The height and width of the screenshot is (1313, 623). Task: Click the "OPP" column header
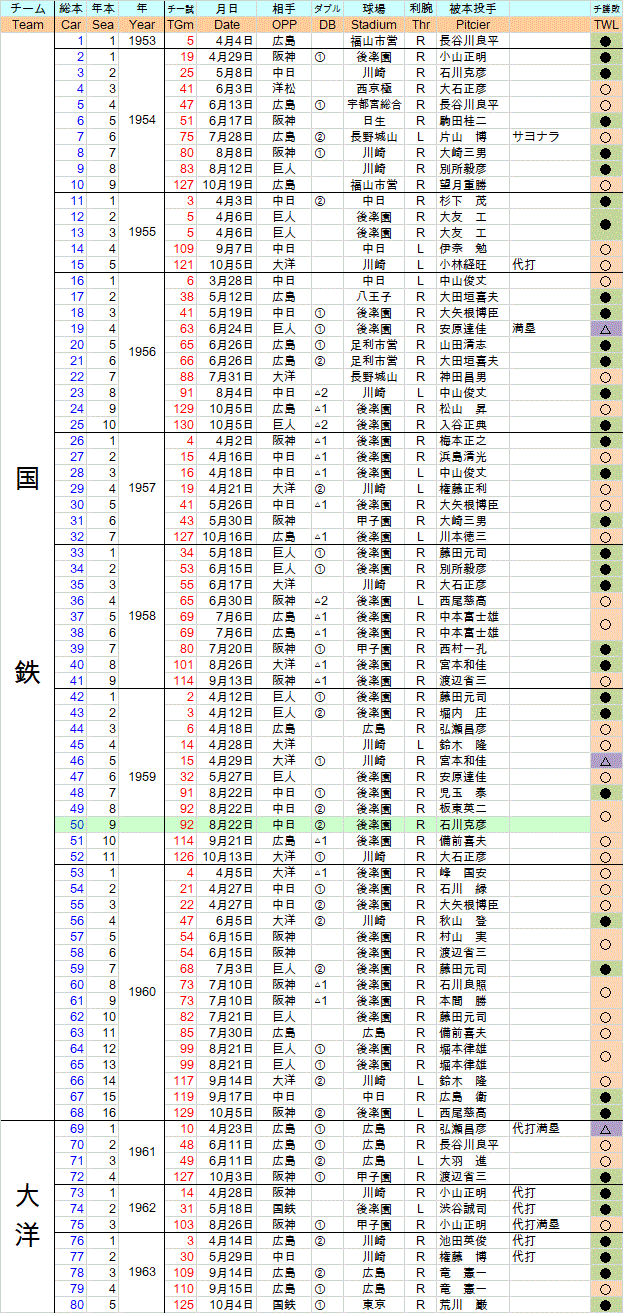pyautogui.click(x=284, y=25)
